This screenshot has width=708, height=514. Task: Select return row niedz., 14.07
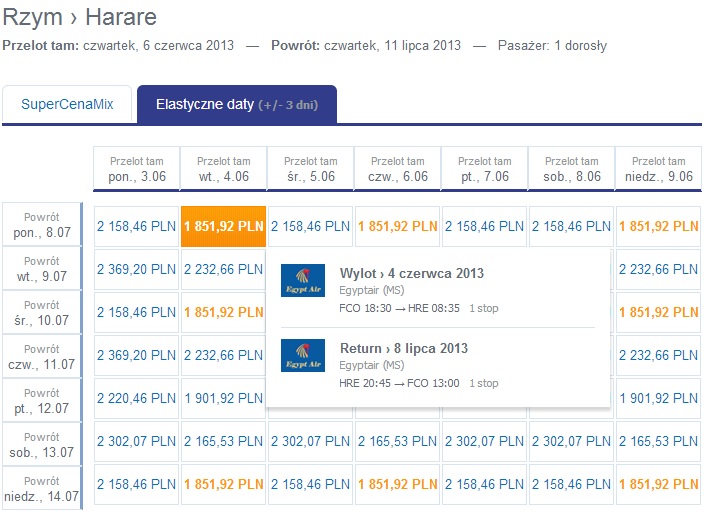(x=42, y=489)
